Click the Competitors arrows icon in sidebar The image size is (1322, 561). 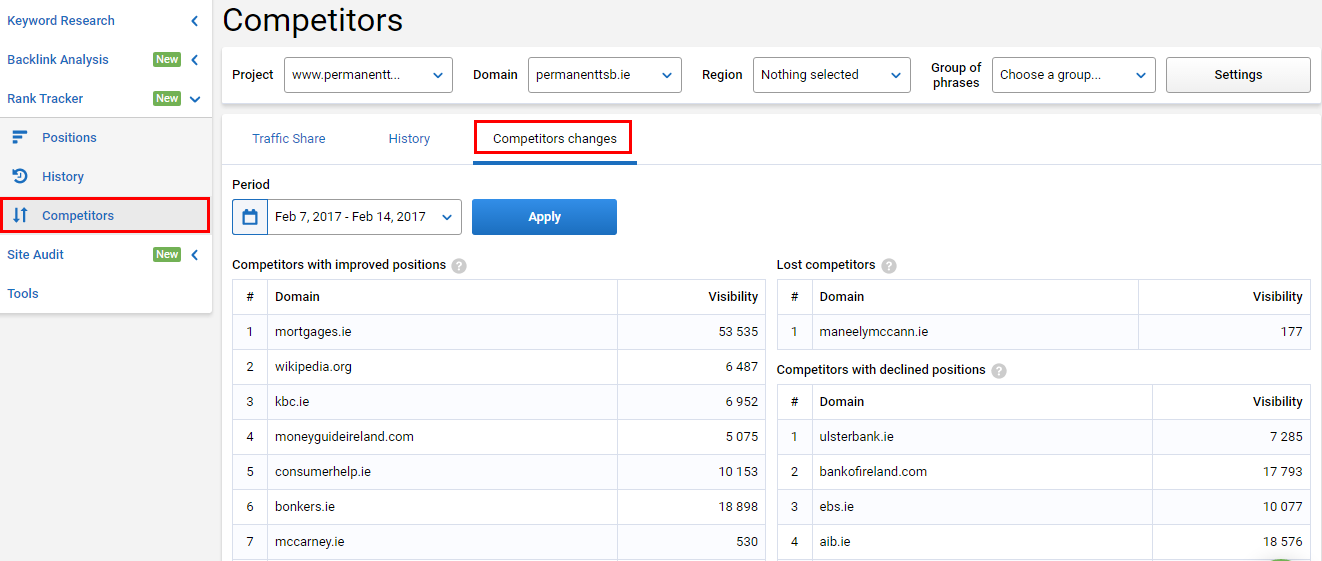point(20,215)
